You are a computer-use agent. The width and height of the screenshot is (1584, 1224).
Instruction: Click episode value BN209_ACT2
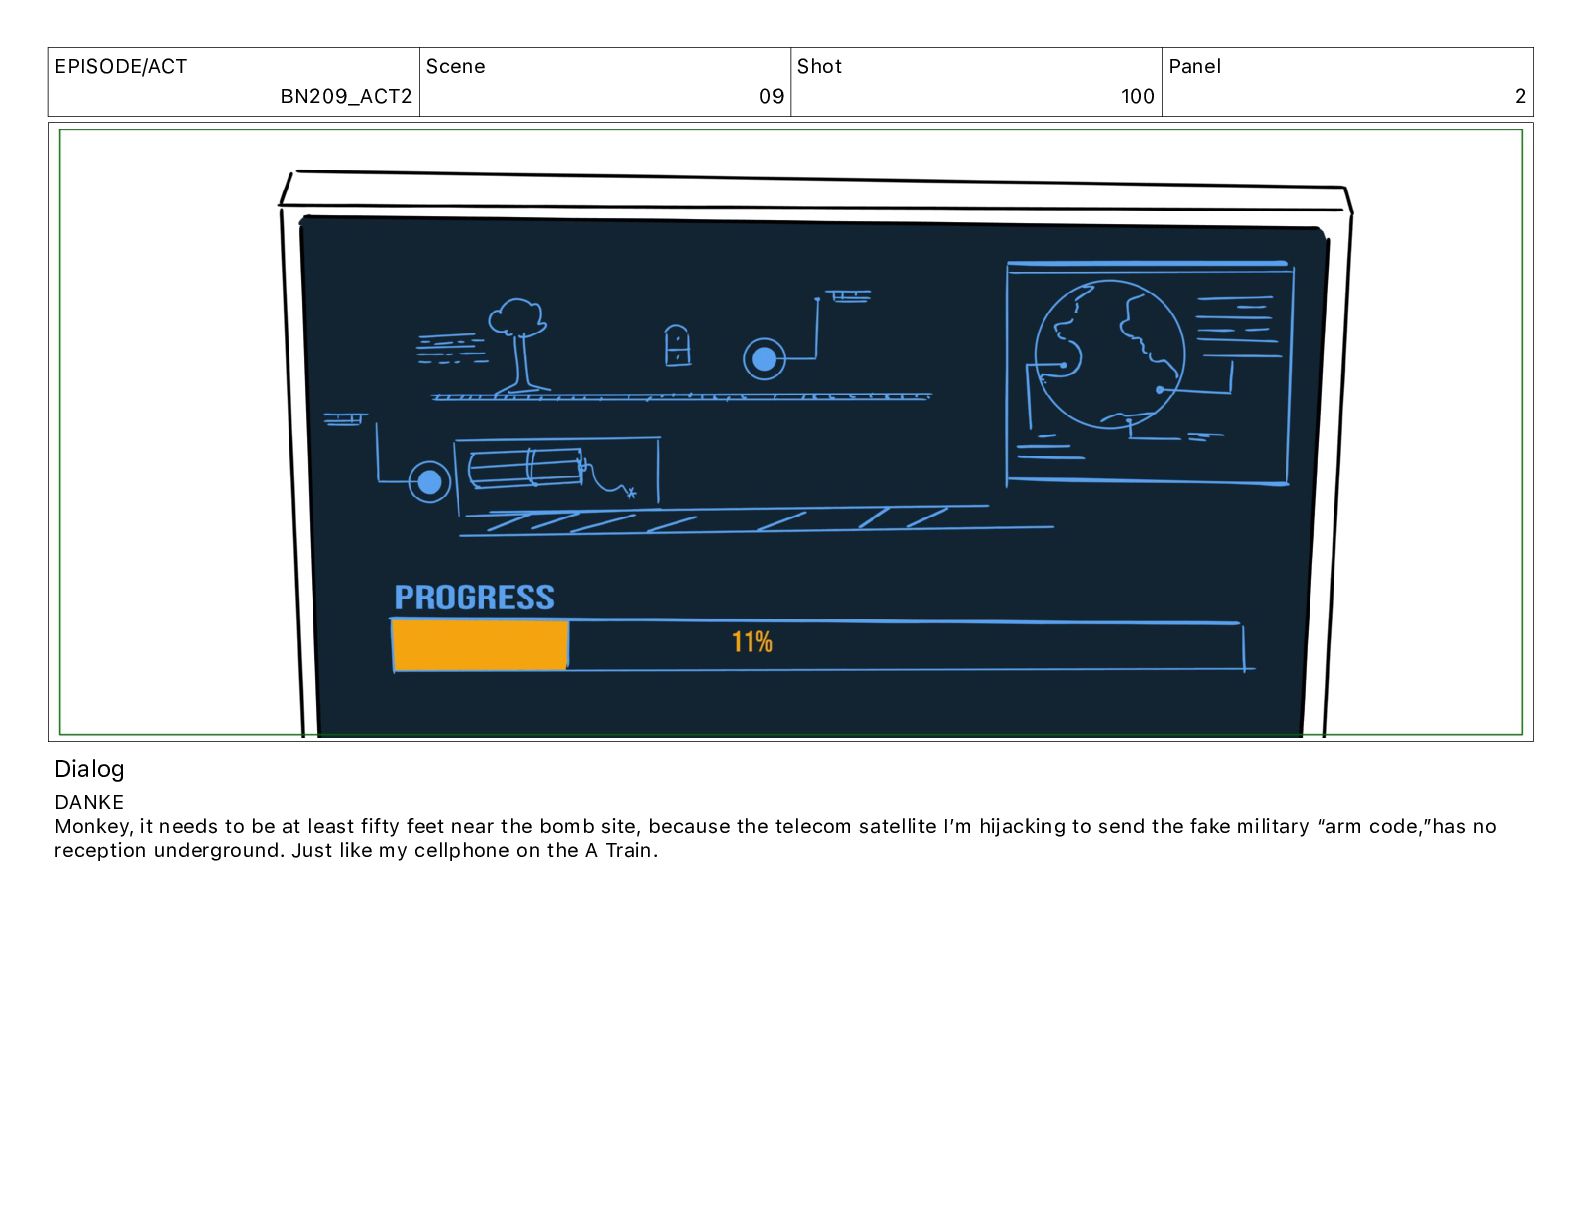[x=346, y=96]
